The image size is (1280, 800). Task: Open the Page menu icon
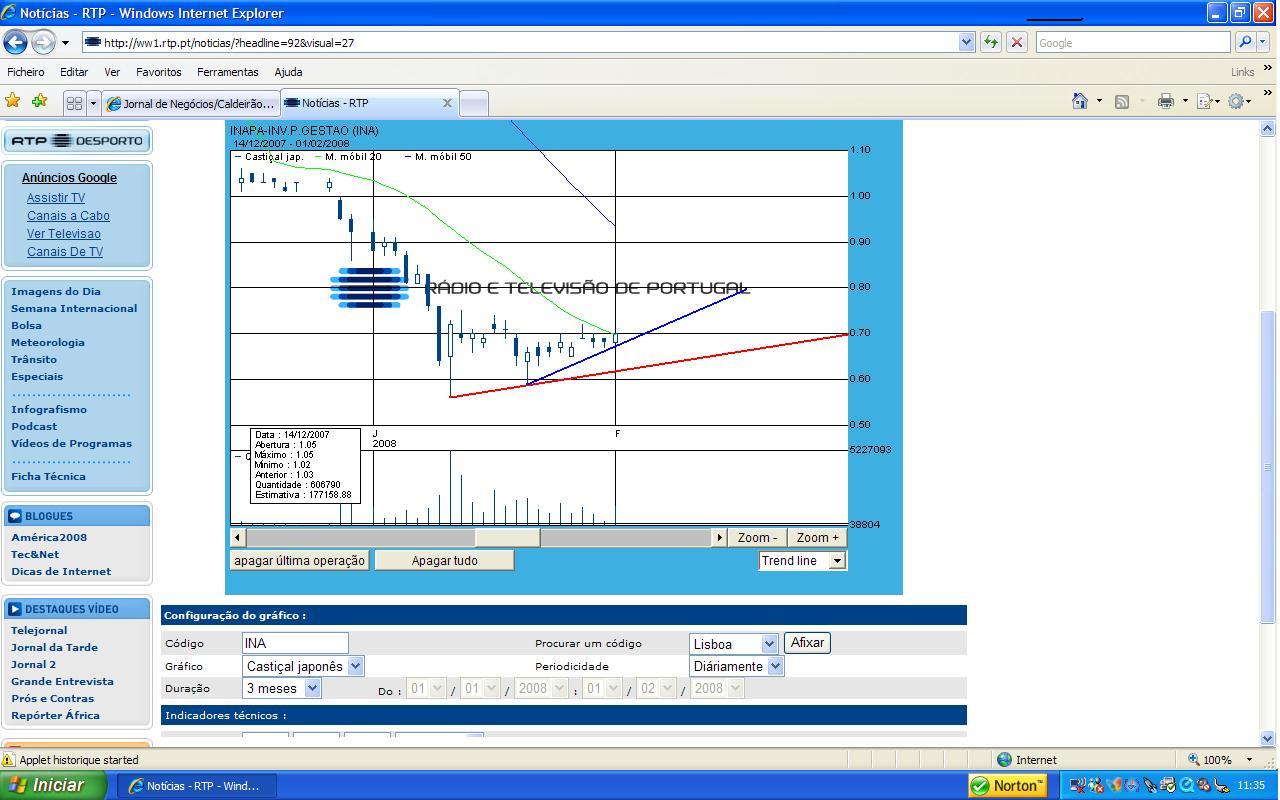pyautogui.click(x=1204, y=101)
